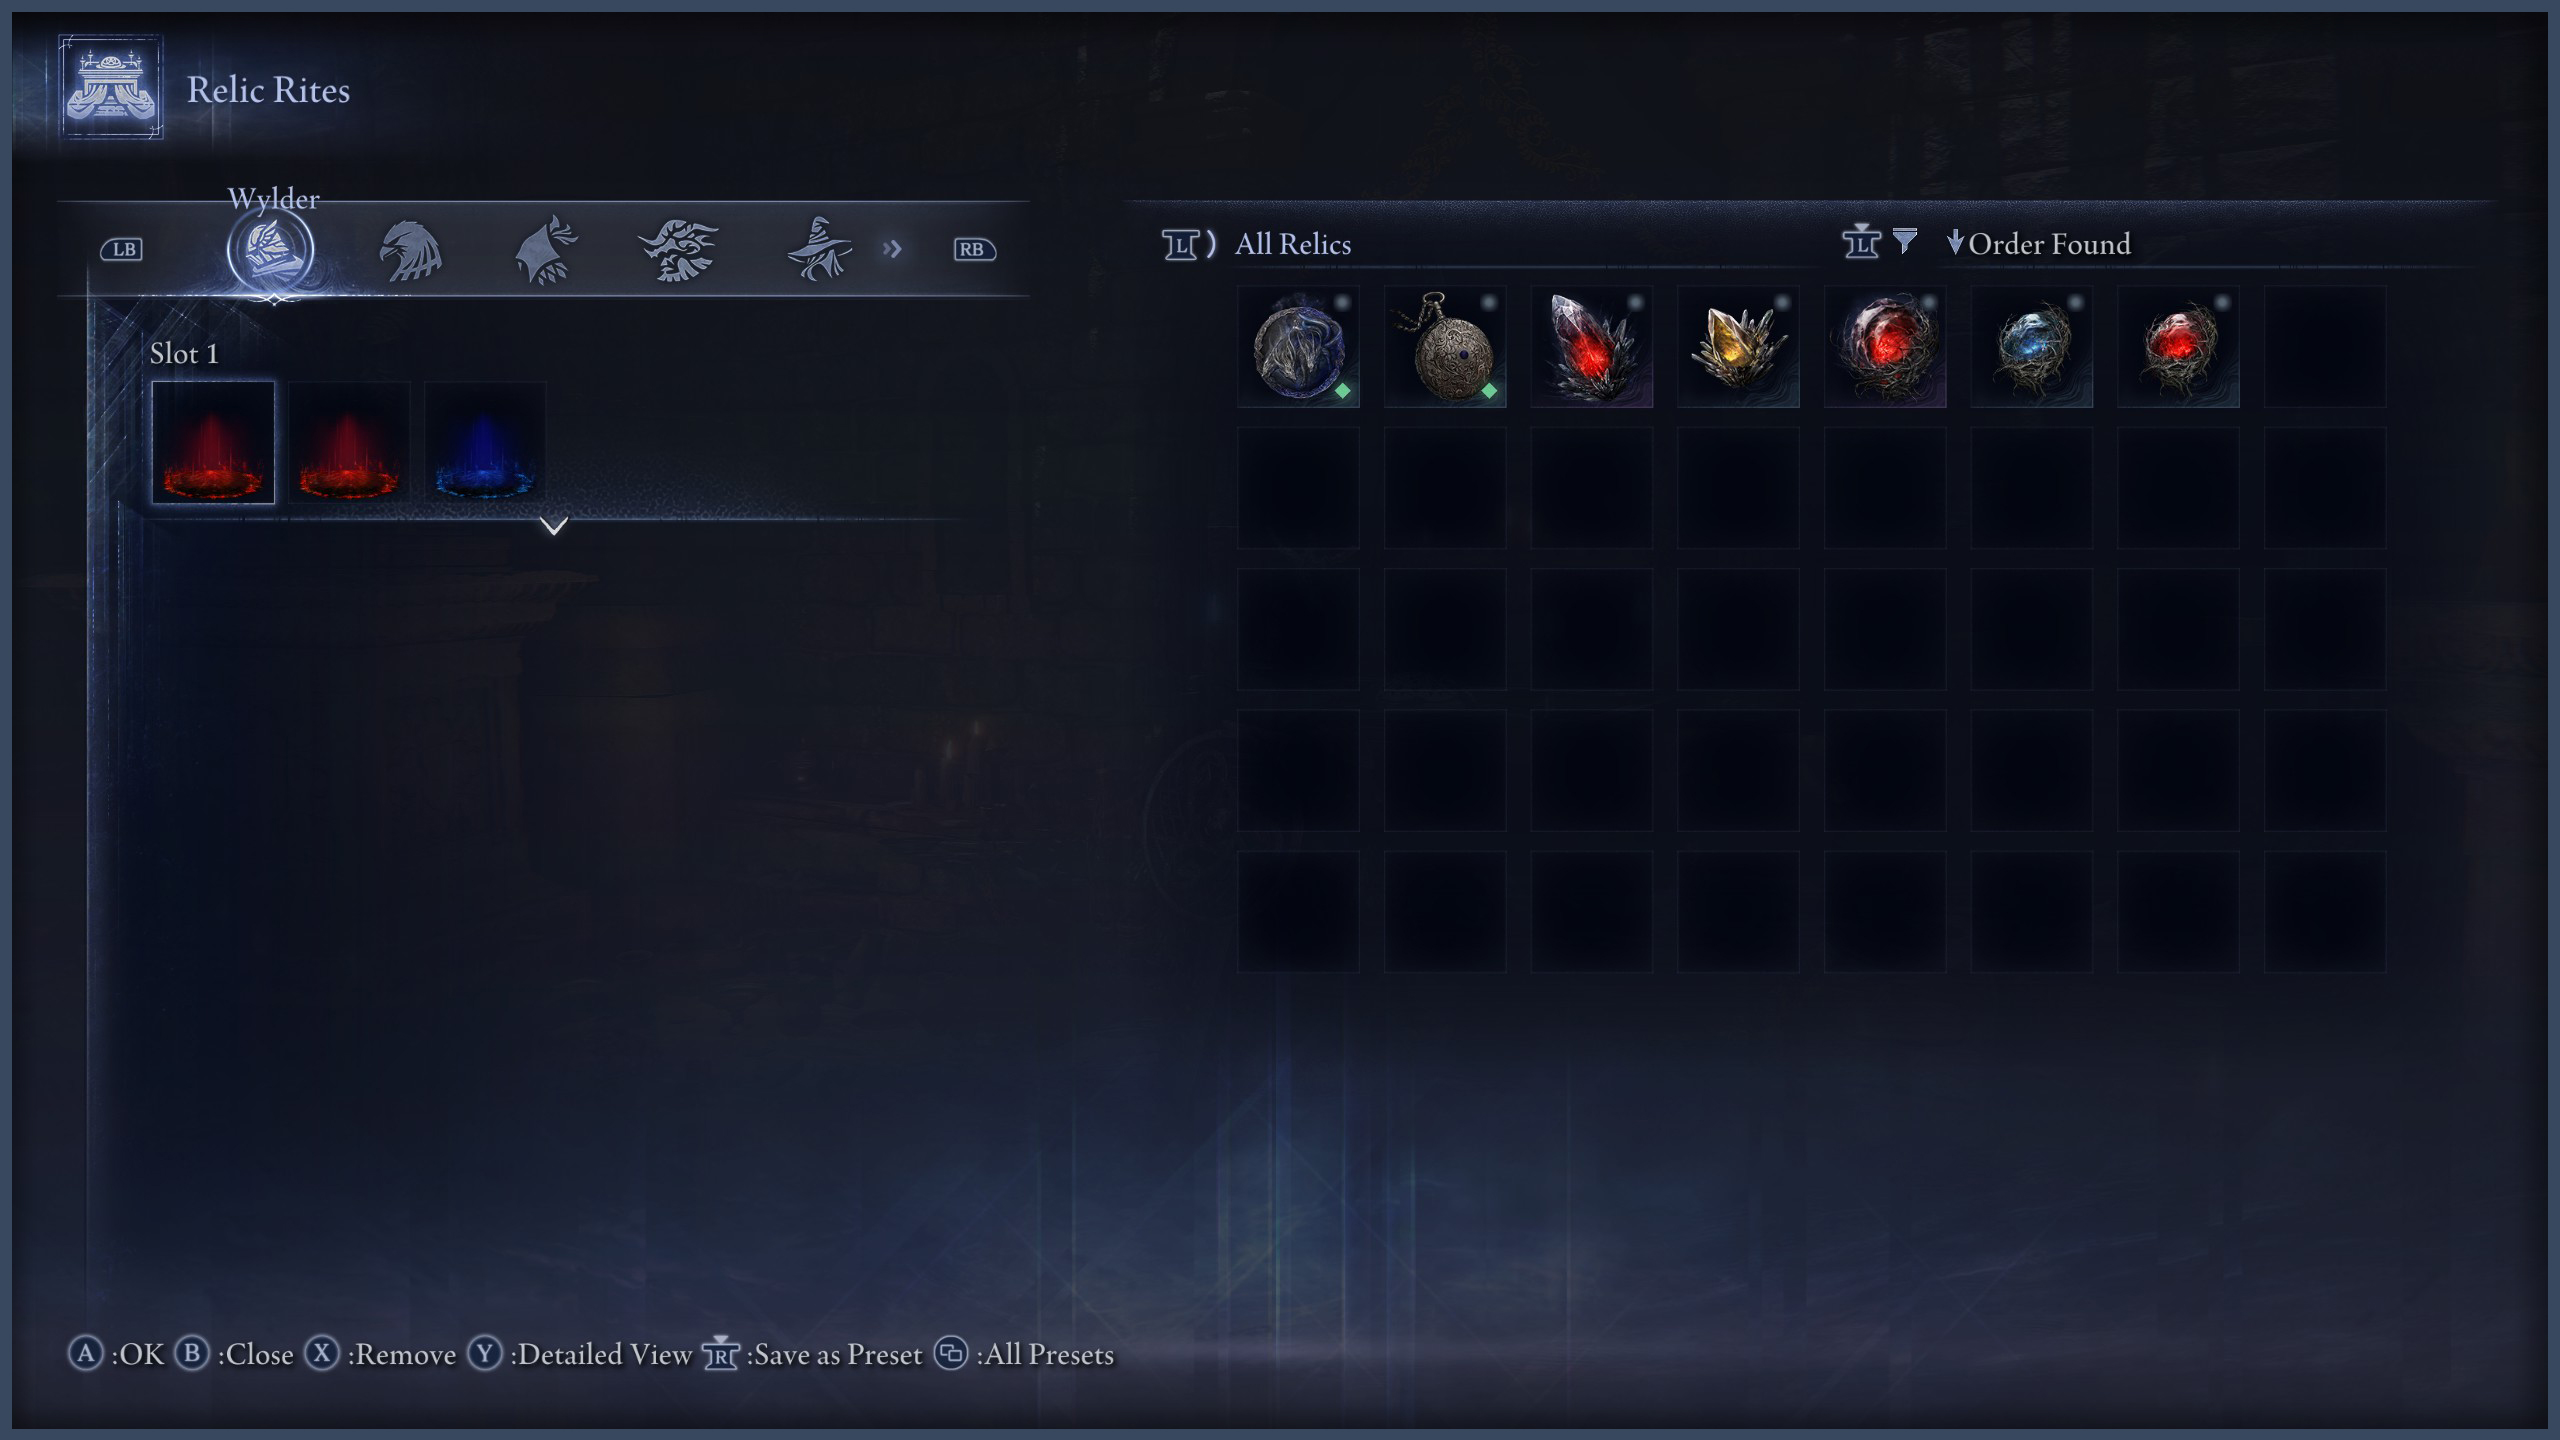Open All Presets
The image size is (2560, 1440).
[1024, 1354]
